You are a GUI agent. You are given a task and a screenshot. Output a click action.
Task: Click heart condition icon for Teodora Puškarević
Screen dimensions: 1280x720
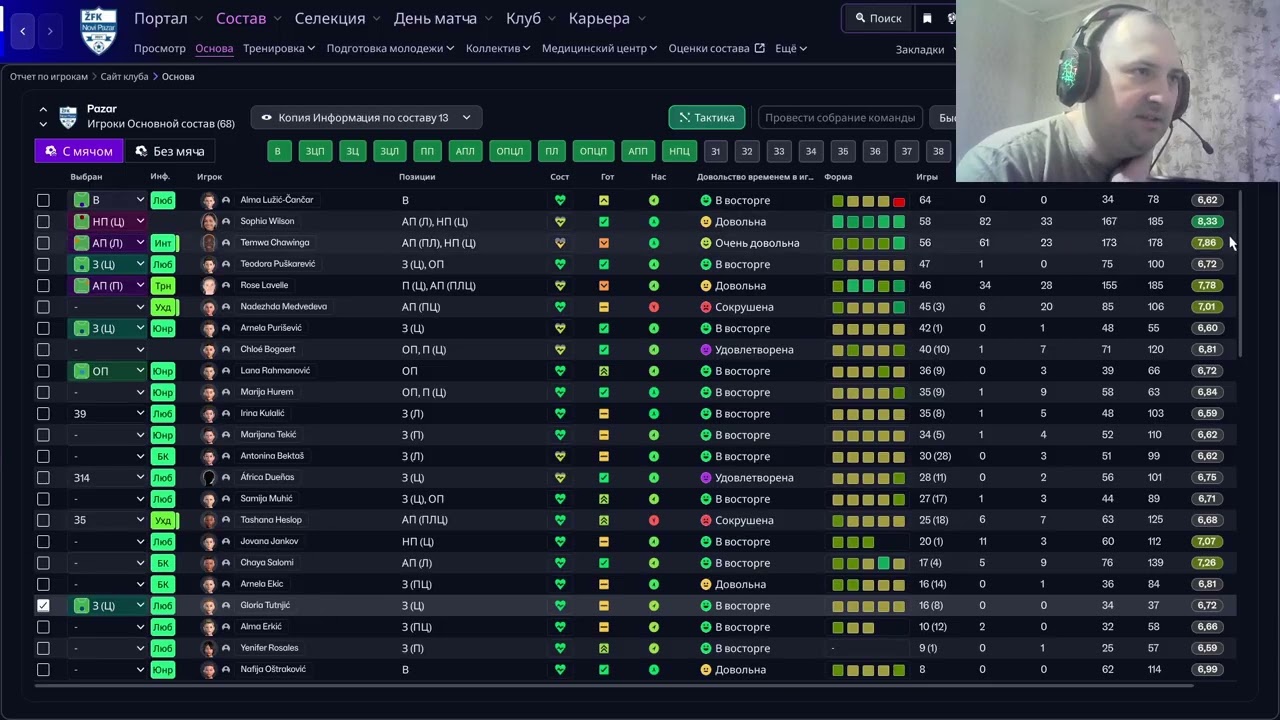(560, 264)
